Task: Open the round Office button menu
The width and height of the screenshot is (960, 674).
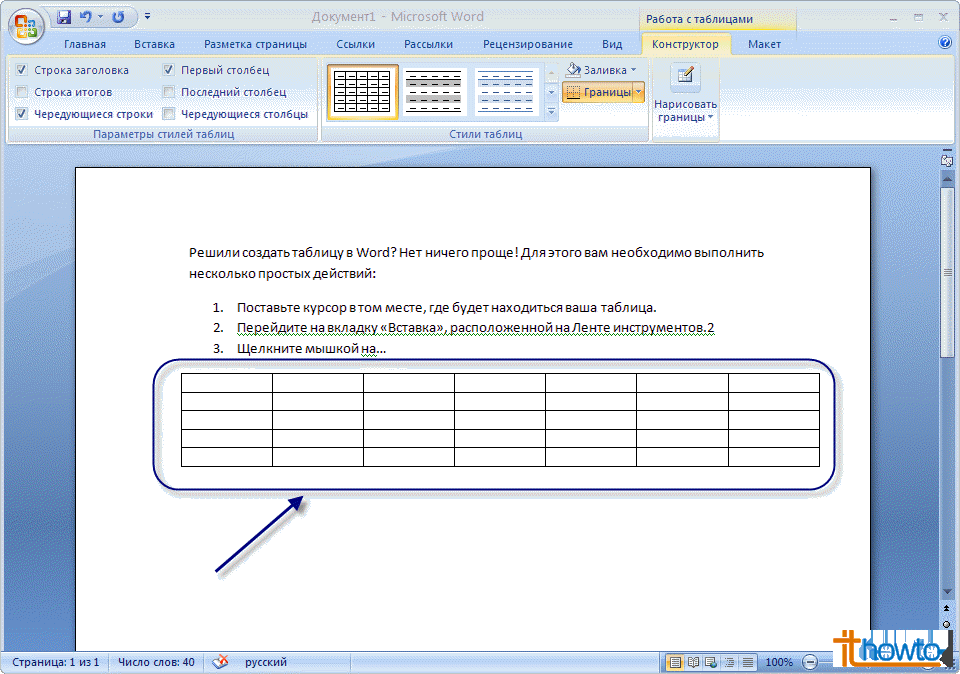Action: (x=25, y=26)
